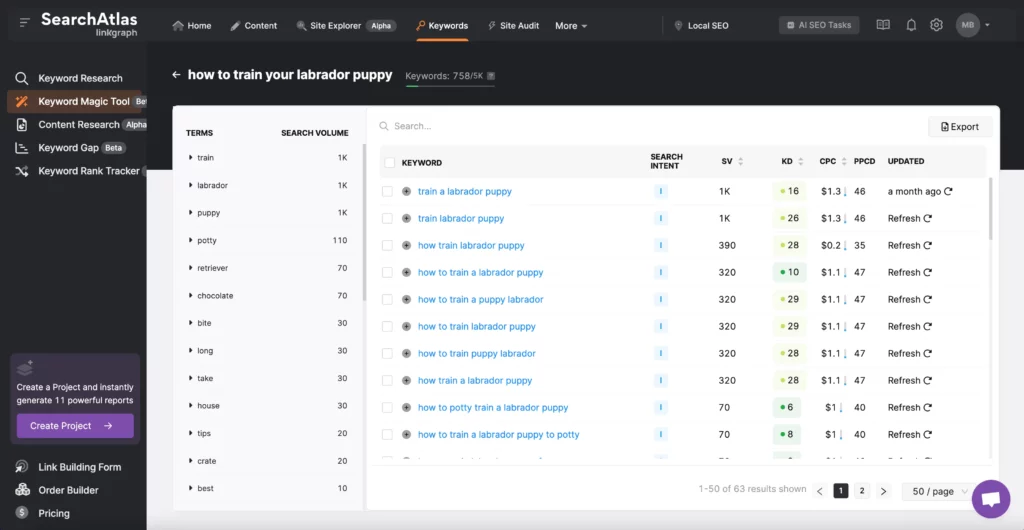Click the Create Project button
This screenshot has width=1024, height=530.
[x=75, y=426]
